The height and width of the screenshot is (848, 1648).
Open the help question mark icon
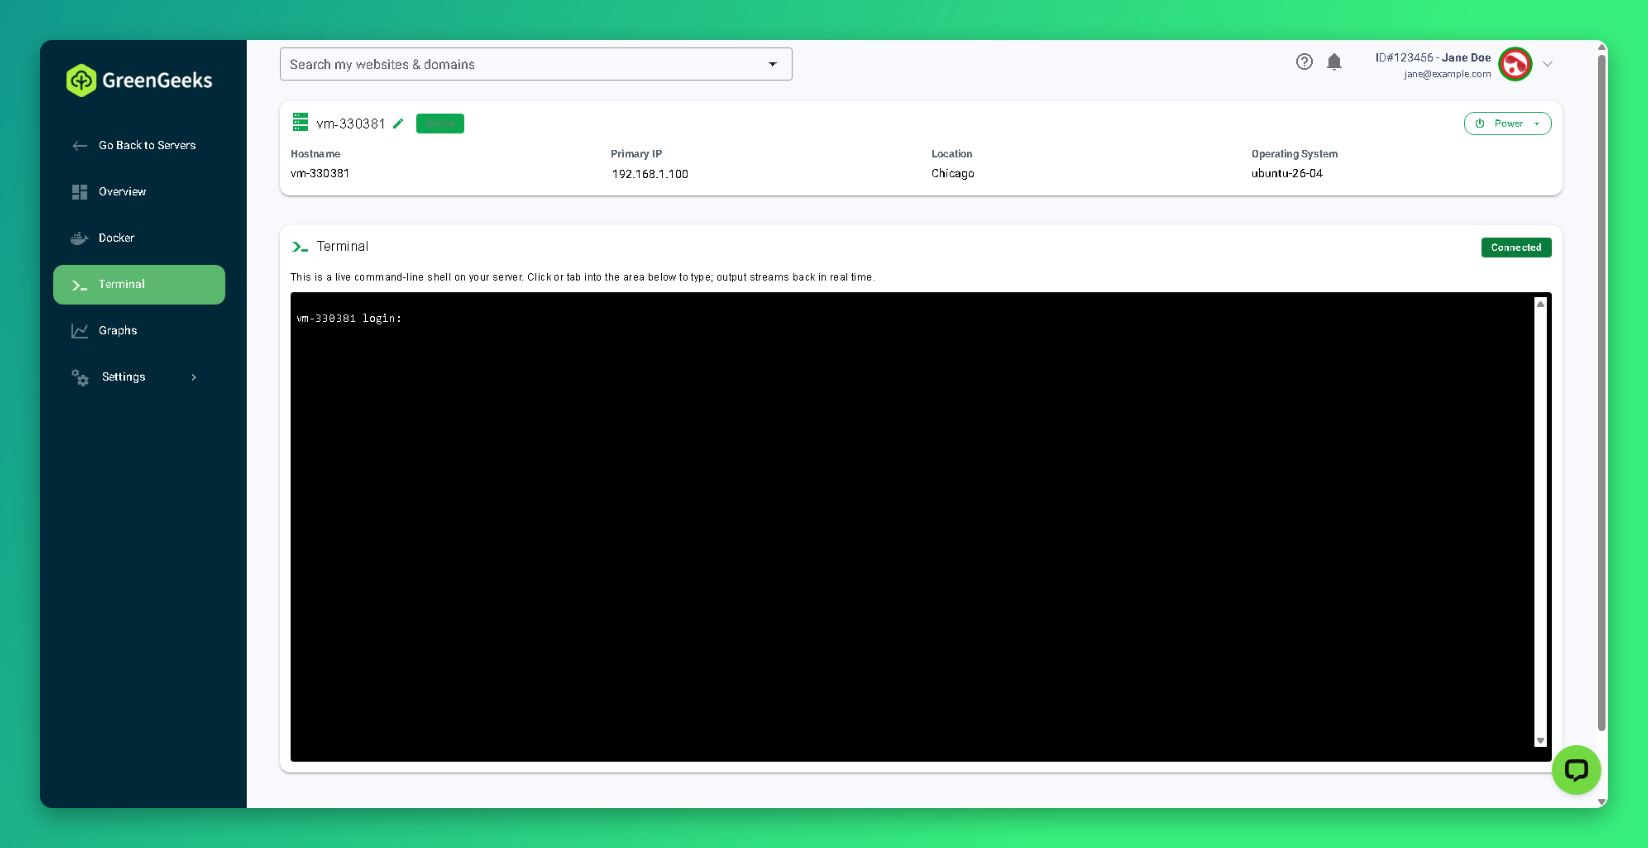(x=1304, y=62)
